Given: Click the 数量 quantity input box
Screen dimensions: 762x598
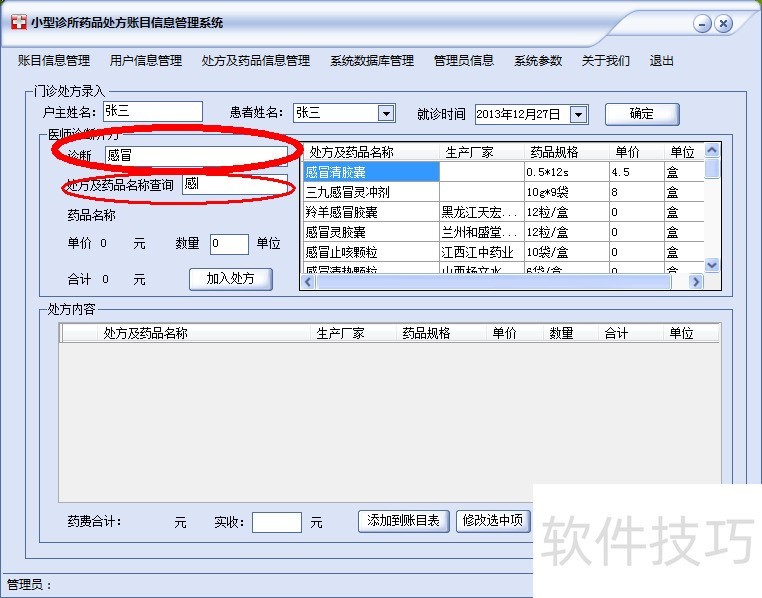Looking at the screenshot, I should pyautogui.click(x=229, y=244).
